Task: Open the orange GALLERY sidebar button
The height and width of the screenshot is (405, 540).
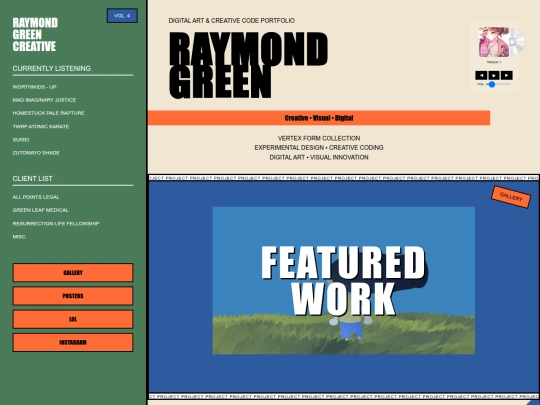Action: [x=73, y=273]
